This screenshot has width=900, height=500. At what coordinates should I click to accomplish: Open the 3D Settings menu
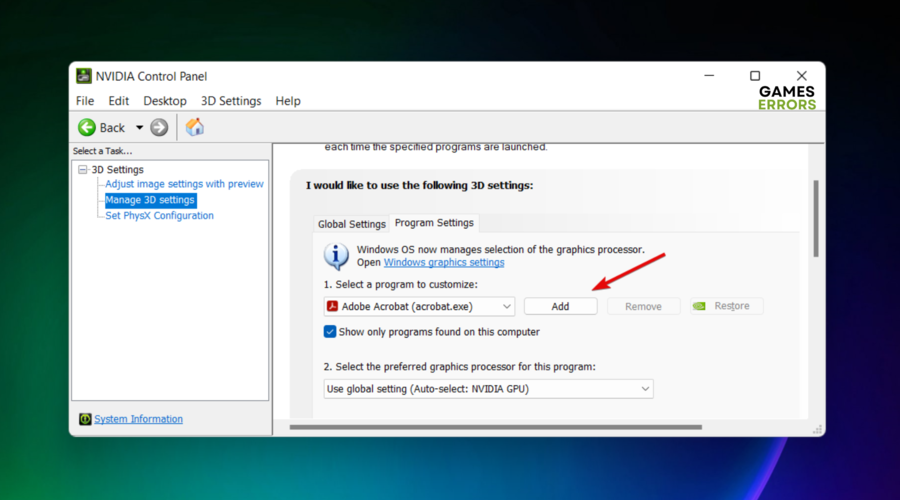point(230,101)
